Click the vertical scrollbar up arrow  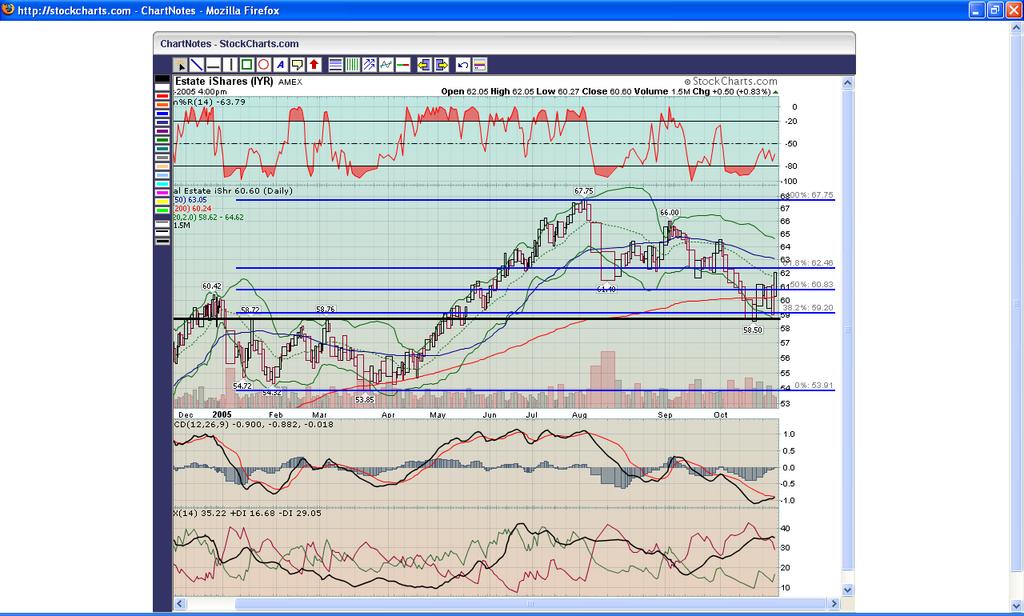848,83
